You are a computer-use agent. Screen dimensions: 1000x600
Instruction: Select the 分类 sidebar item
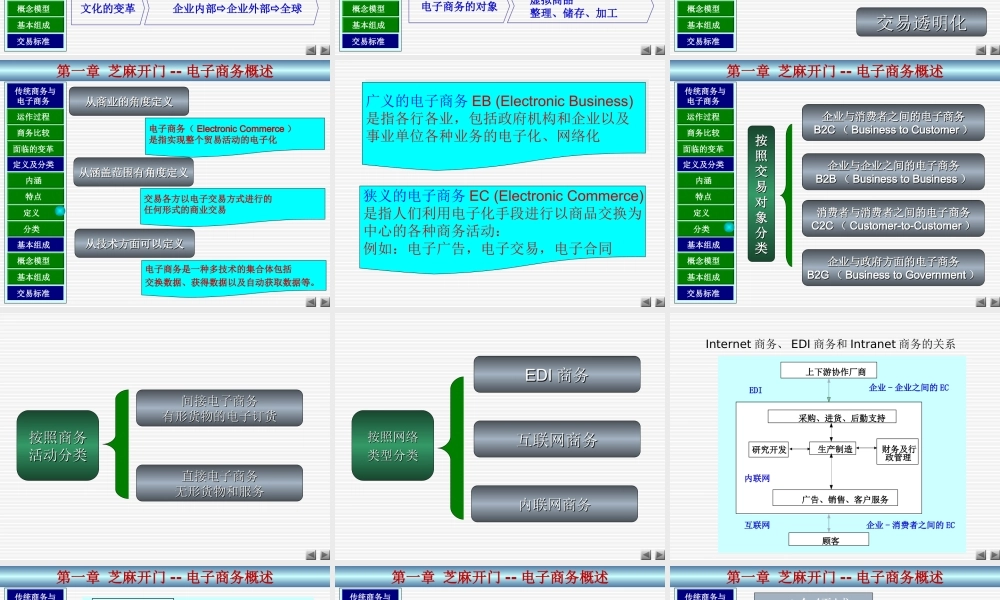pyautogui.click(x=35, y=227)
